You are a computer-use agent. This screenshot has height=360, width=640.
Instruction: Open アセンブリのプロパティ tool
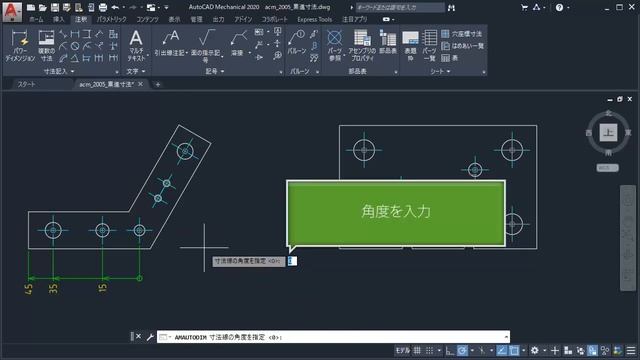point(362,46)
